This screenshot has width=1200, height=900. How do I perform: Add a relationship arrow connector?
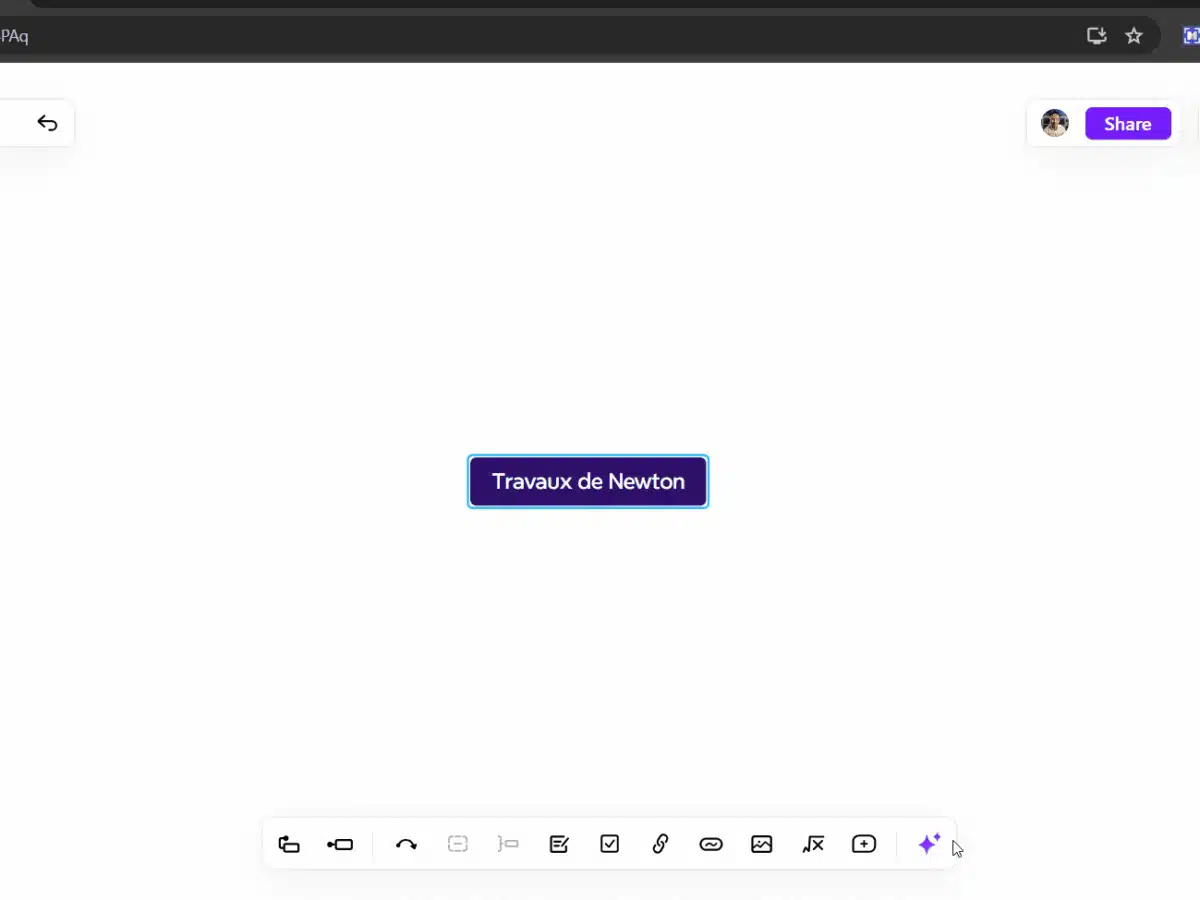pyautogui.click(x=406, y=844)
